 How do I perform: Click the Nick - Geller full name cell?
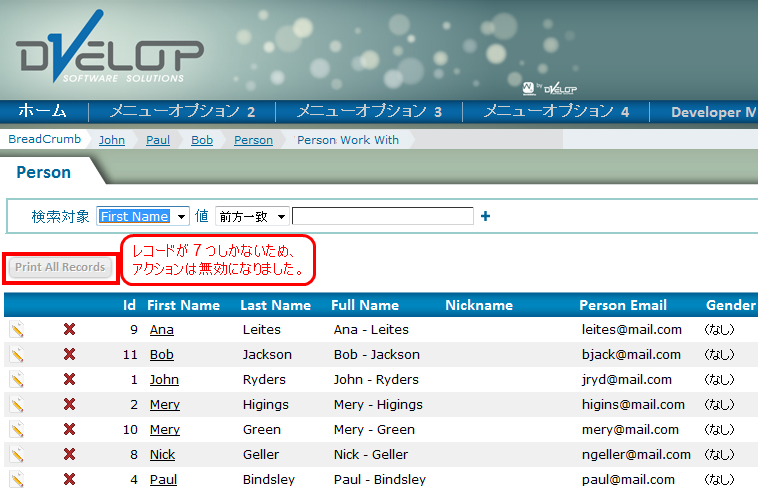tap(371, 454)
